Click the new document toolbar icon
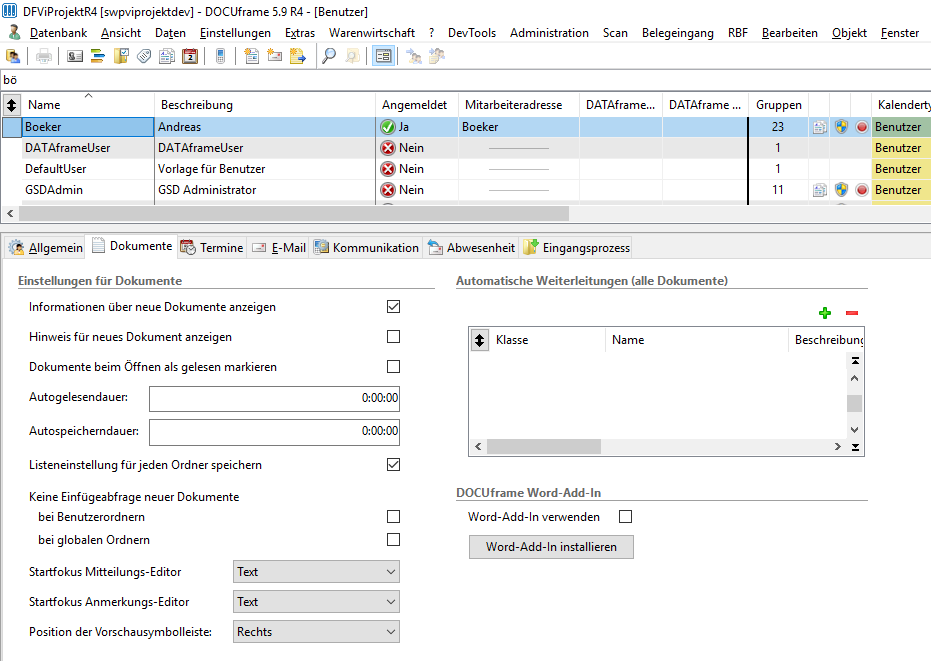 [x=251, y=56]
